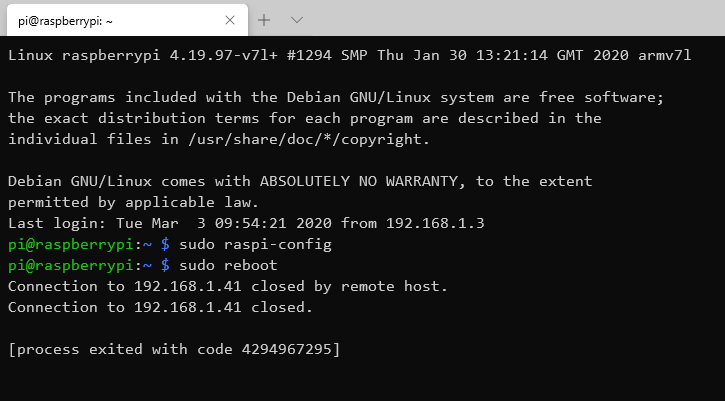Click the 'The programs included' text line

[336, 98]
